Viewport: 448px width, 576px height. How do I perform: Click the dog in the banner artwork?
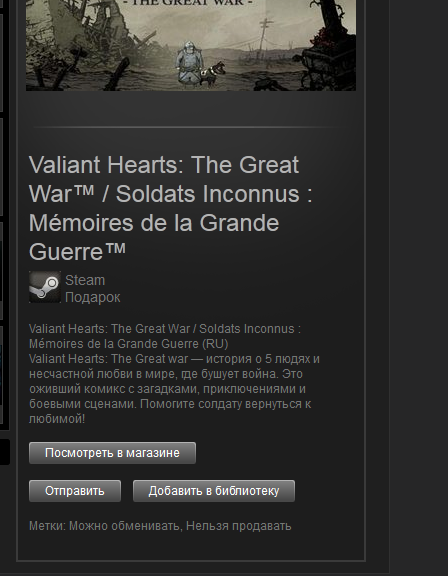coord(212,73)
